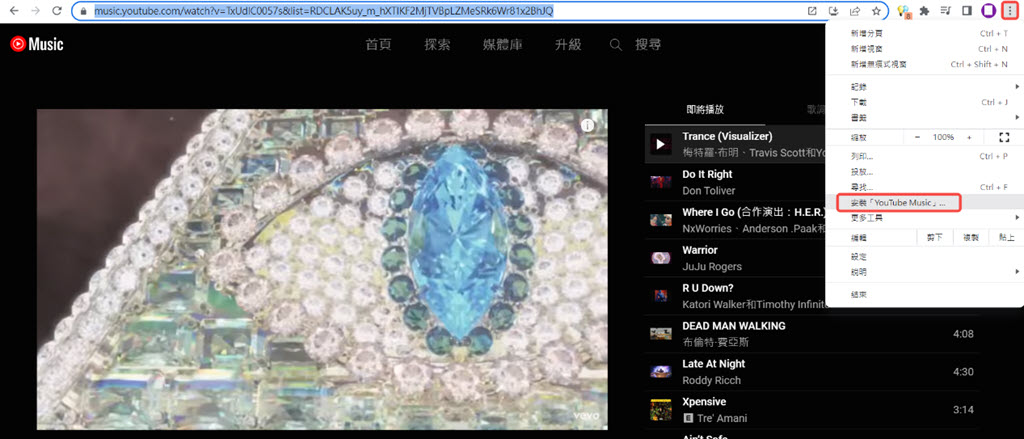The image size is (1024, 439).
Task: Click the Do It Right album thumbnail
Action: coord(661,182)
